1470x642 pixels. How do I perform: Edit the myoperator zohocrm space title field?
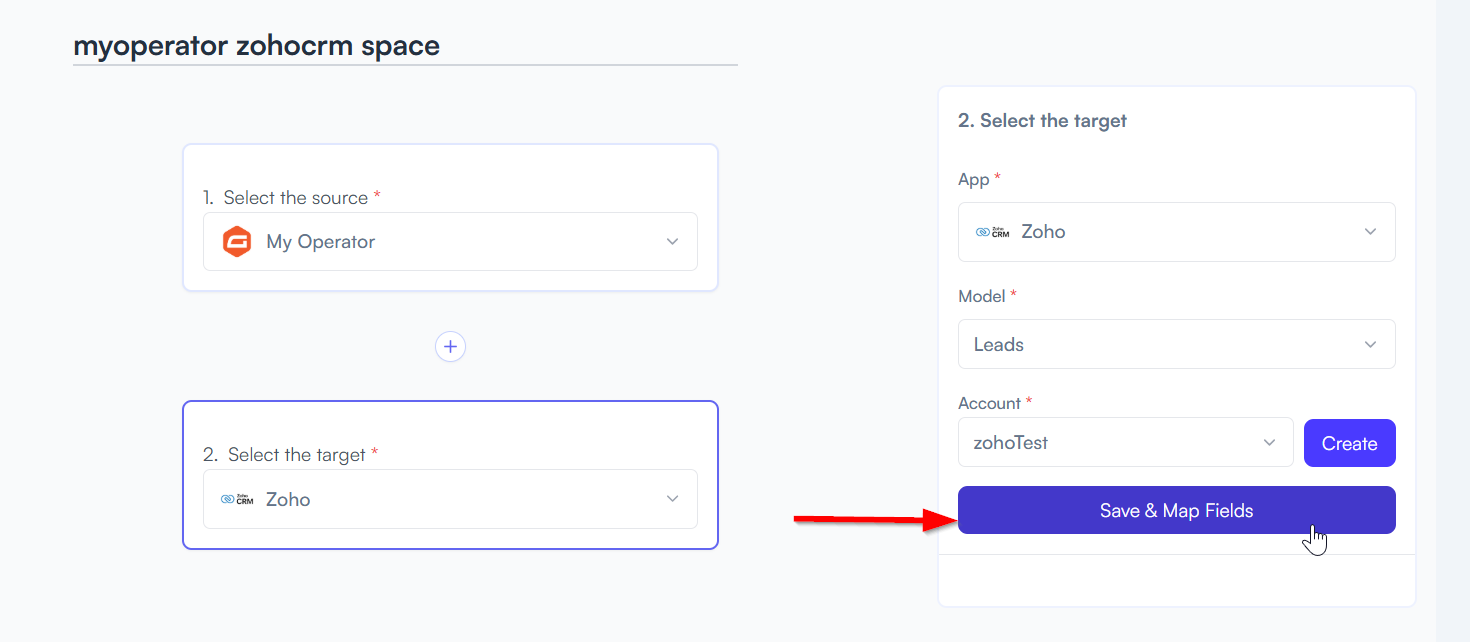click(x=405, y=47)
